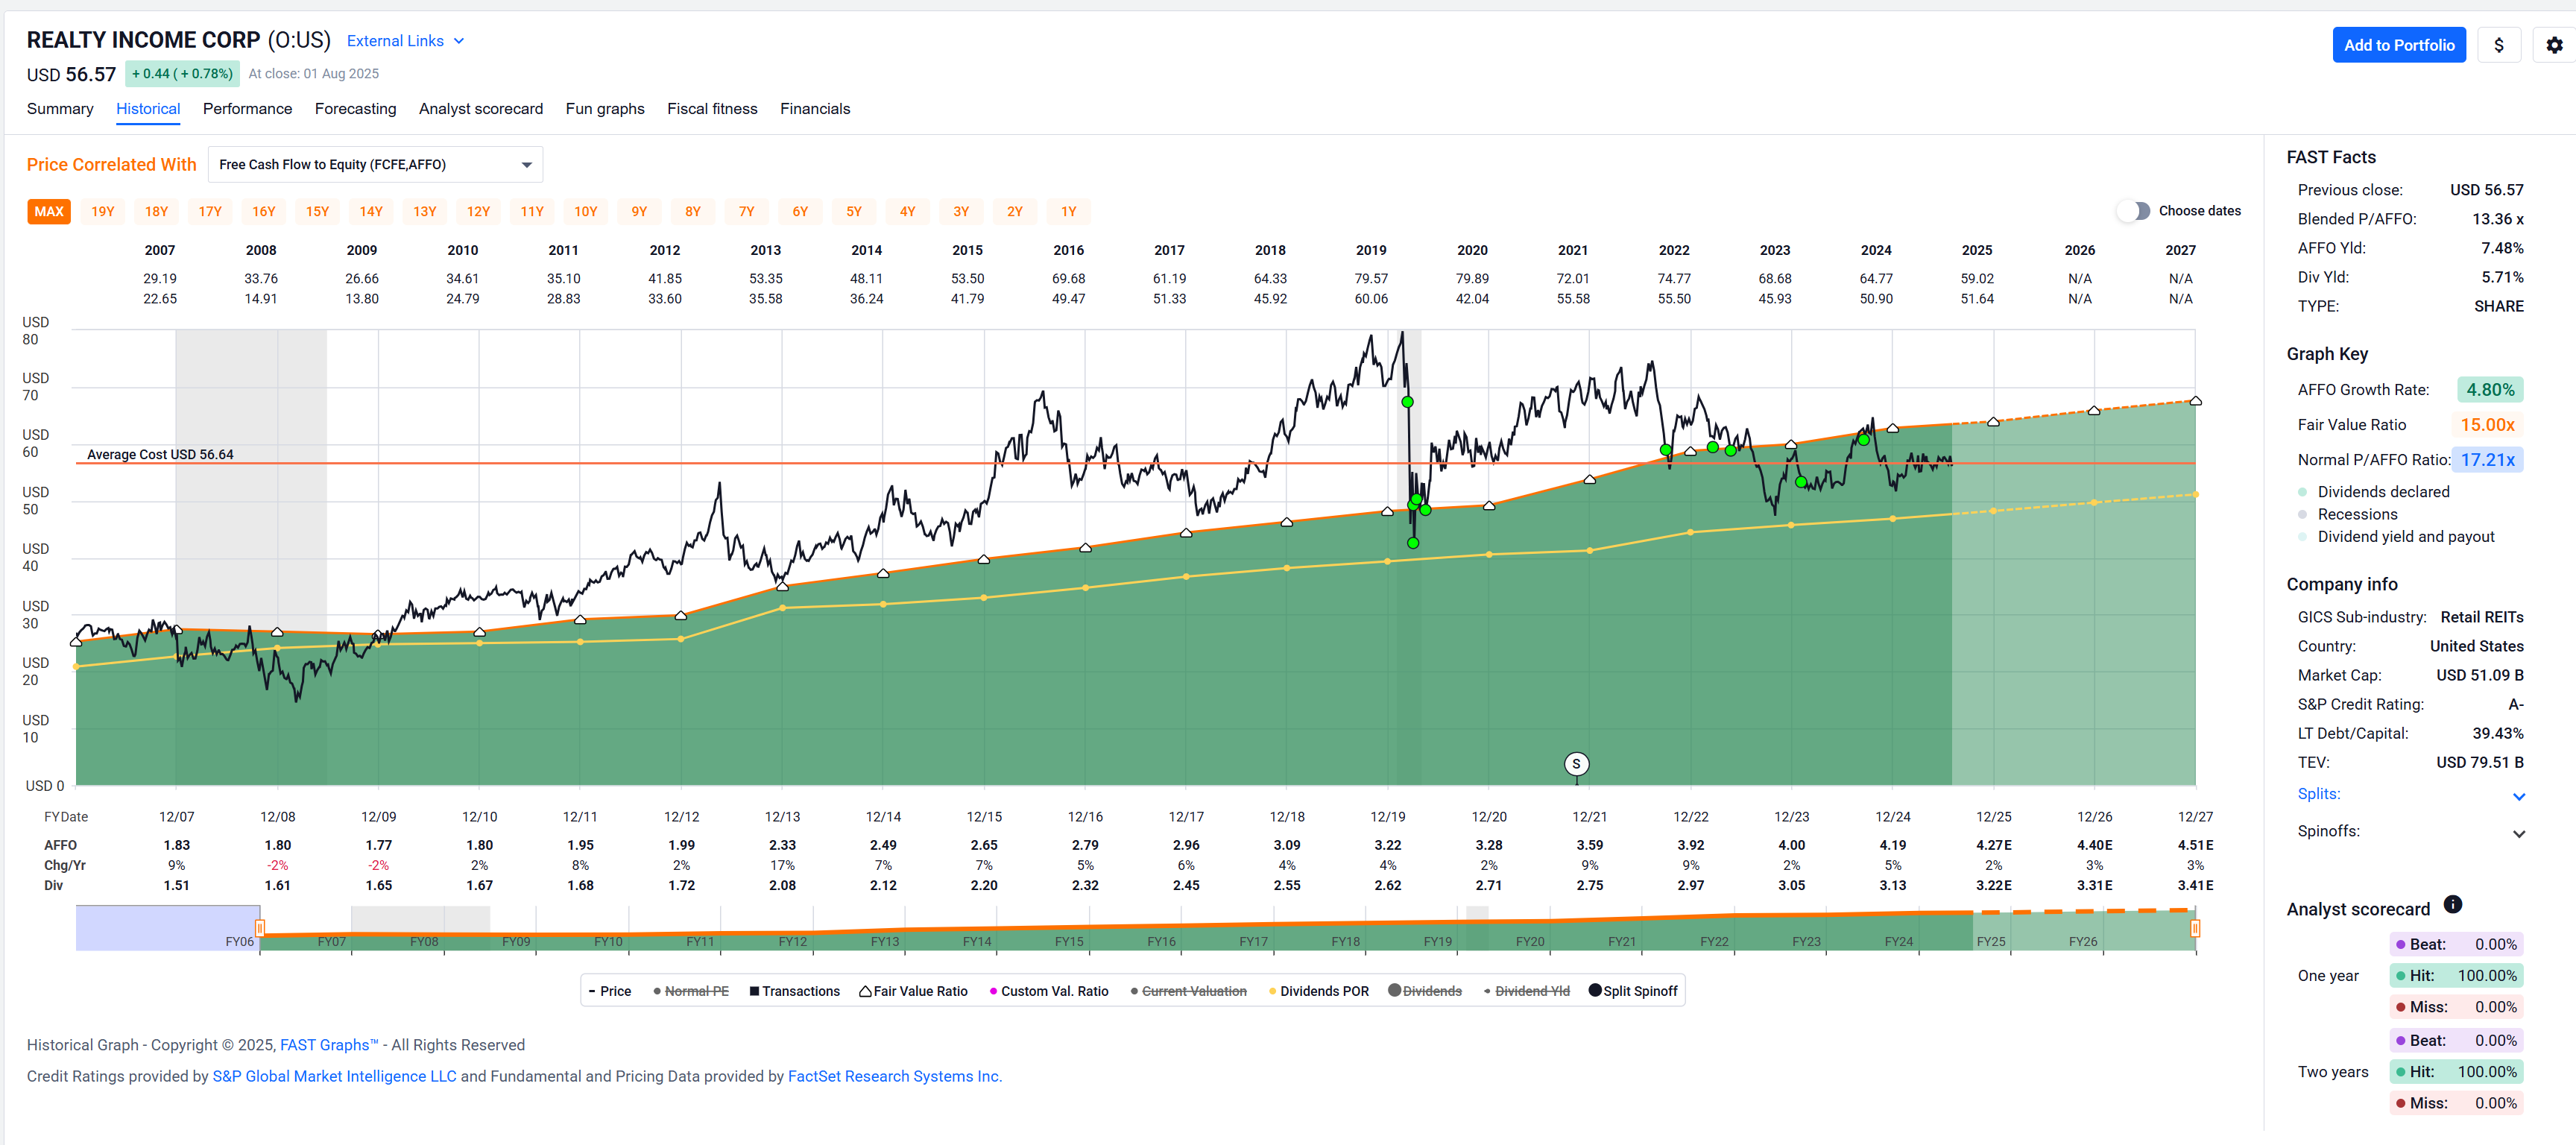The height and width of the screenshot is (1145, 2576).
Task: Enable the Choose dates switch
Action: point(2133,211)
